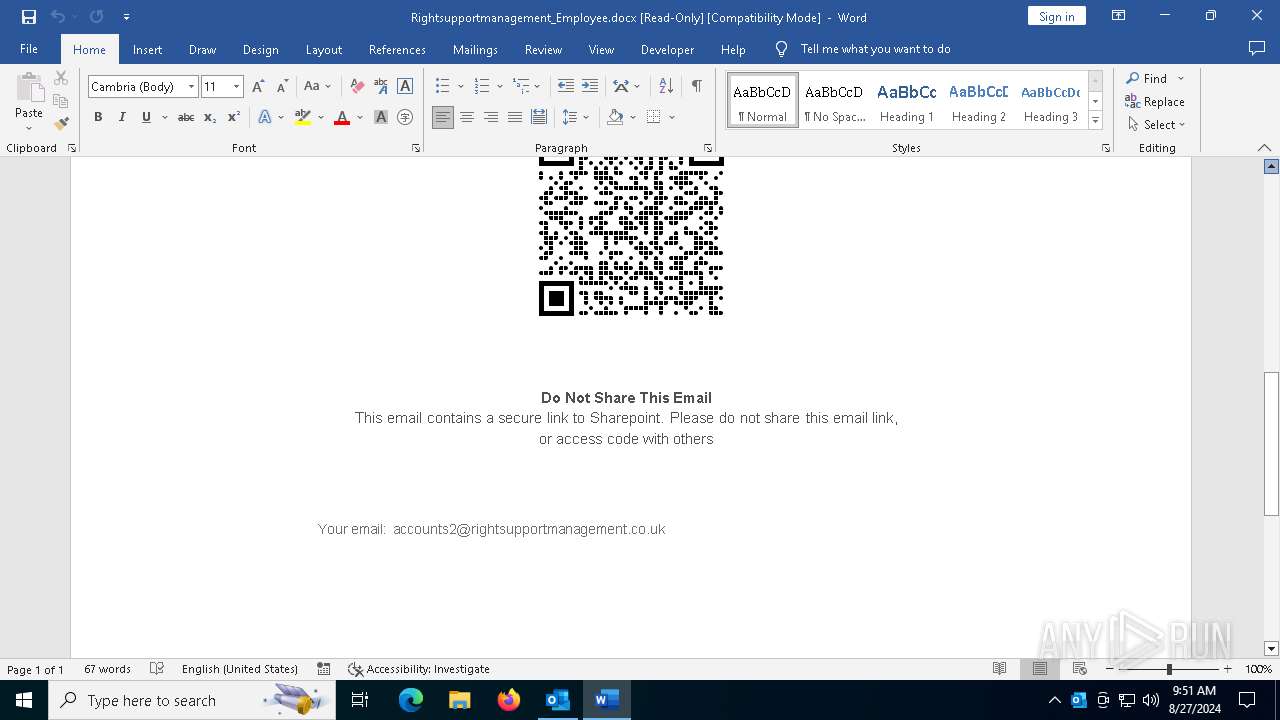This screenshot has height=720, width=1280.
Task: Decrease font size with the shrink font icon
Action: point(282,86)
